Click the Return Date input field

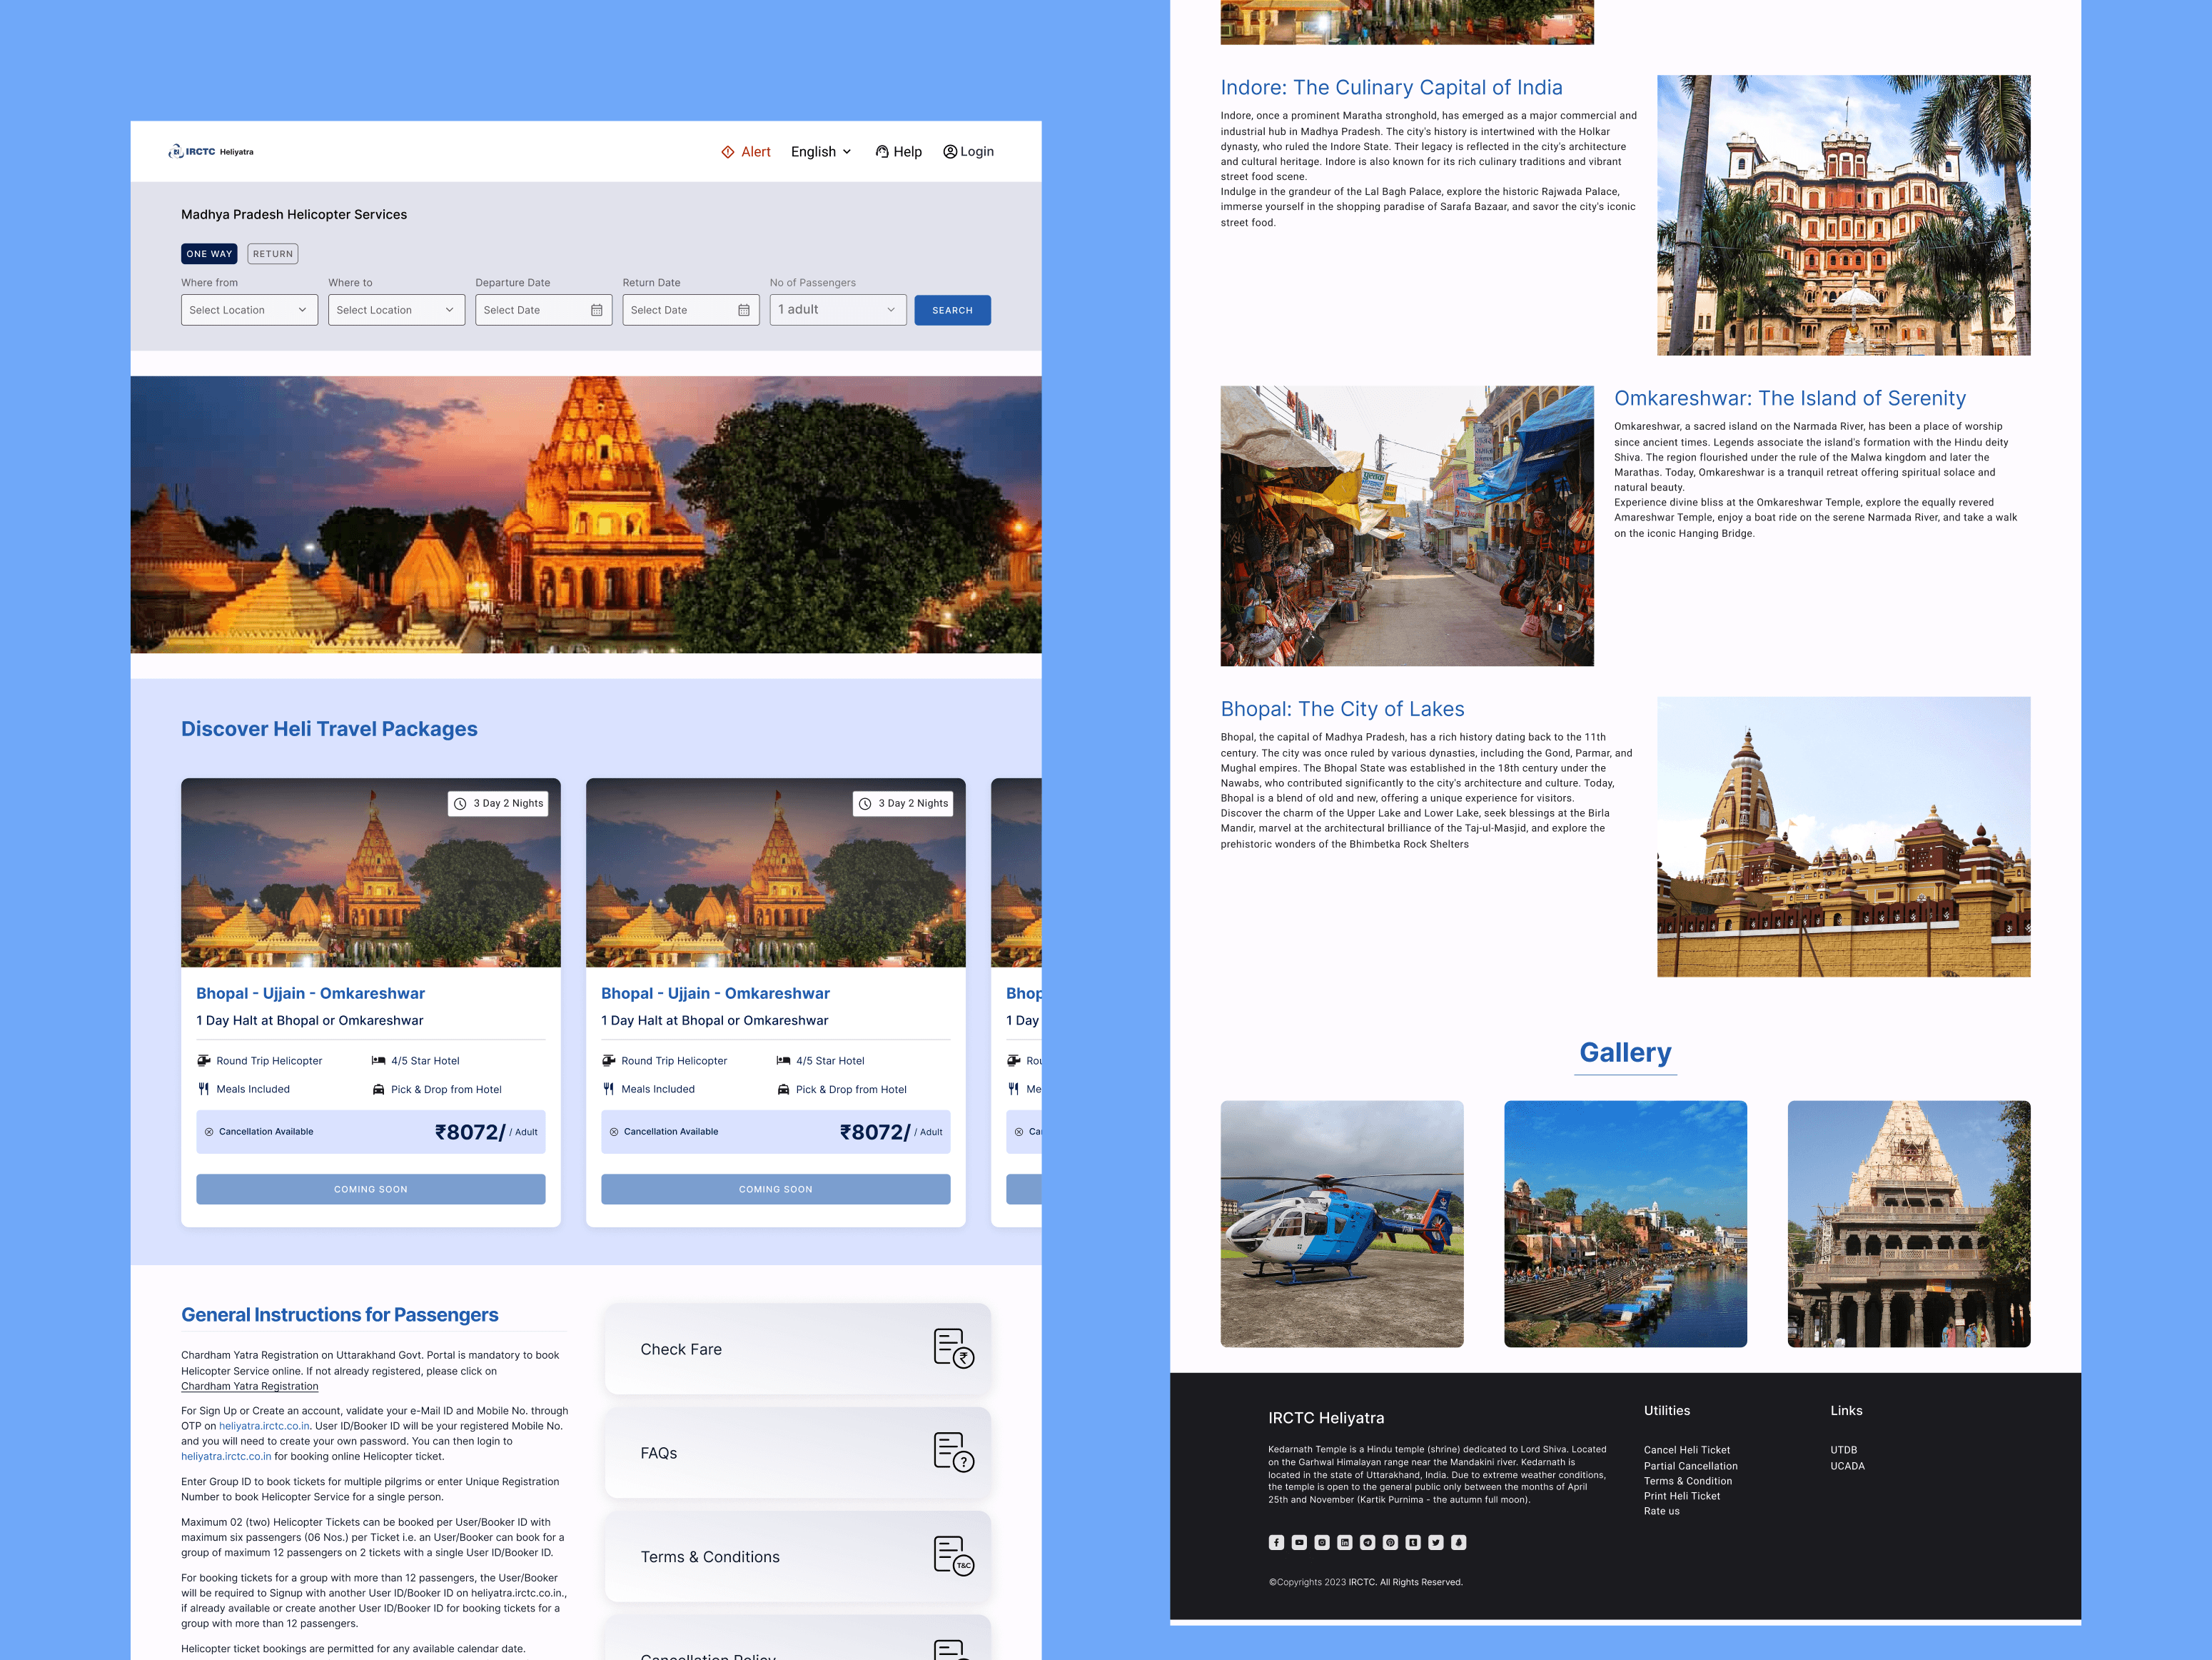[691, 310]
